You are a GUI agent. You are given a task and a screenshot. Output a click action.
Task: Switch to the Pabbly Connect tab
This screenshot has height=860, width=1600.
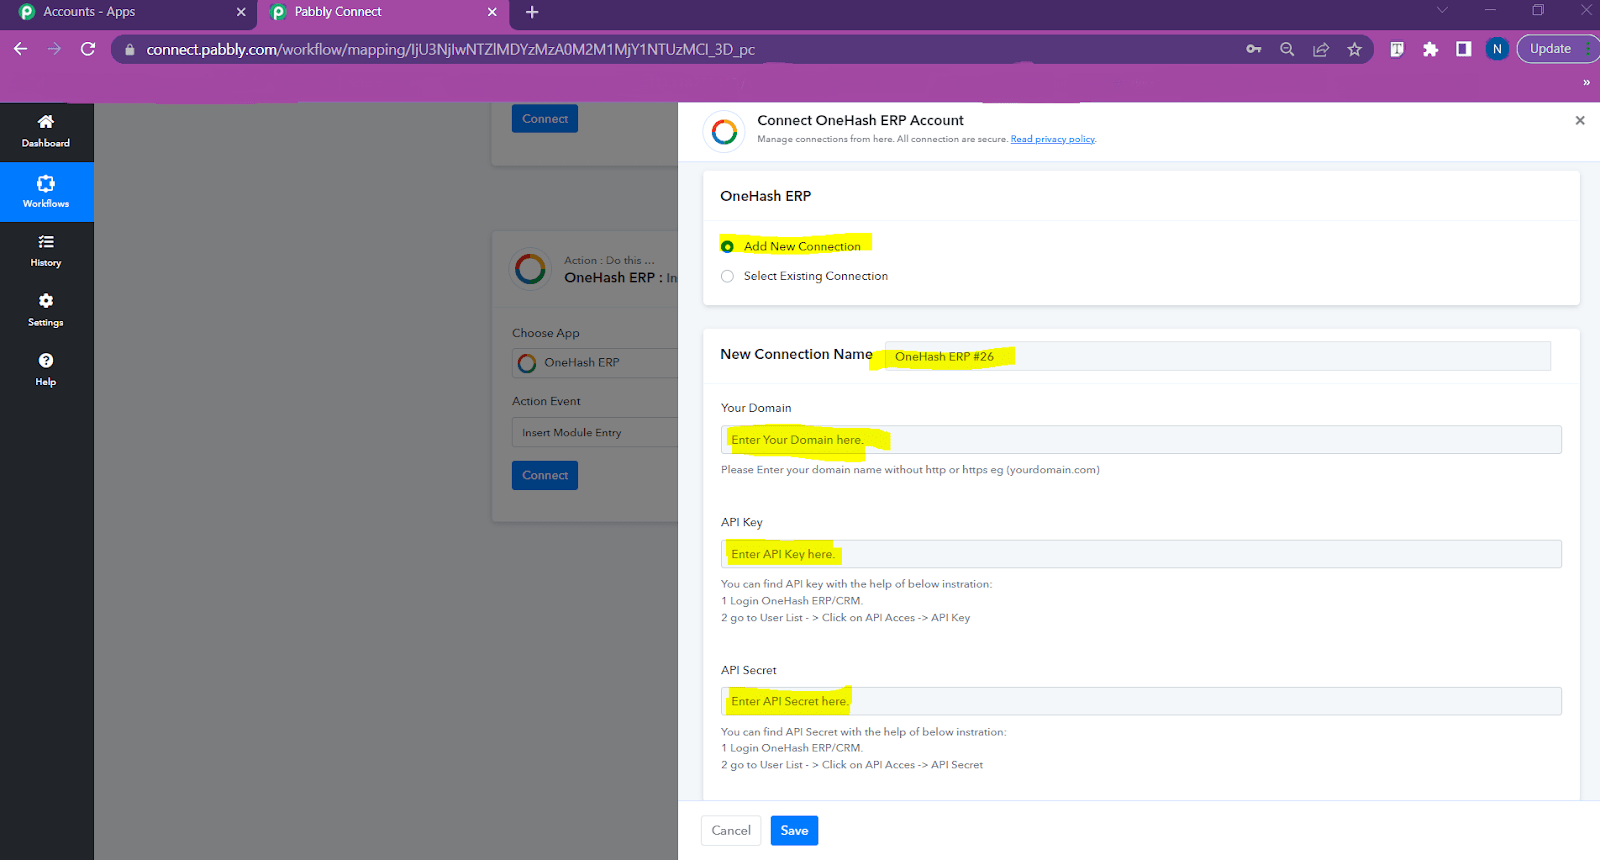tap(384, 12)
